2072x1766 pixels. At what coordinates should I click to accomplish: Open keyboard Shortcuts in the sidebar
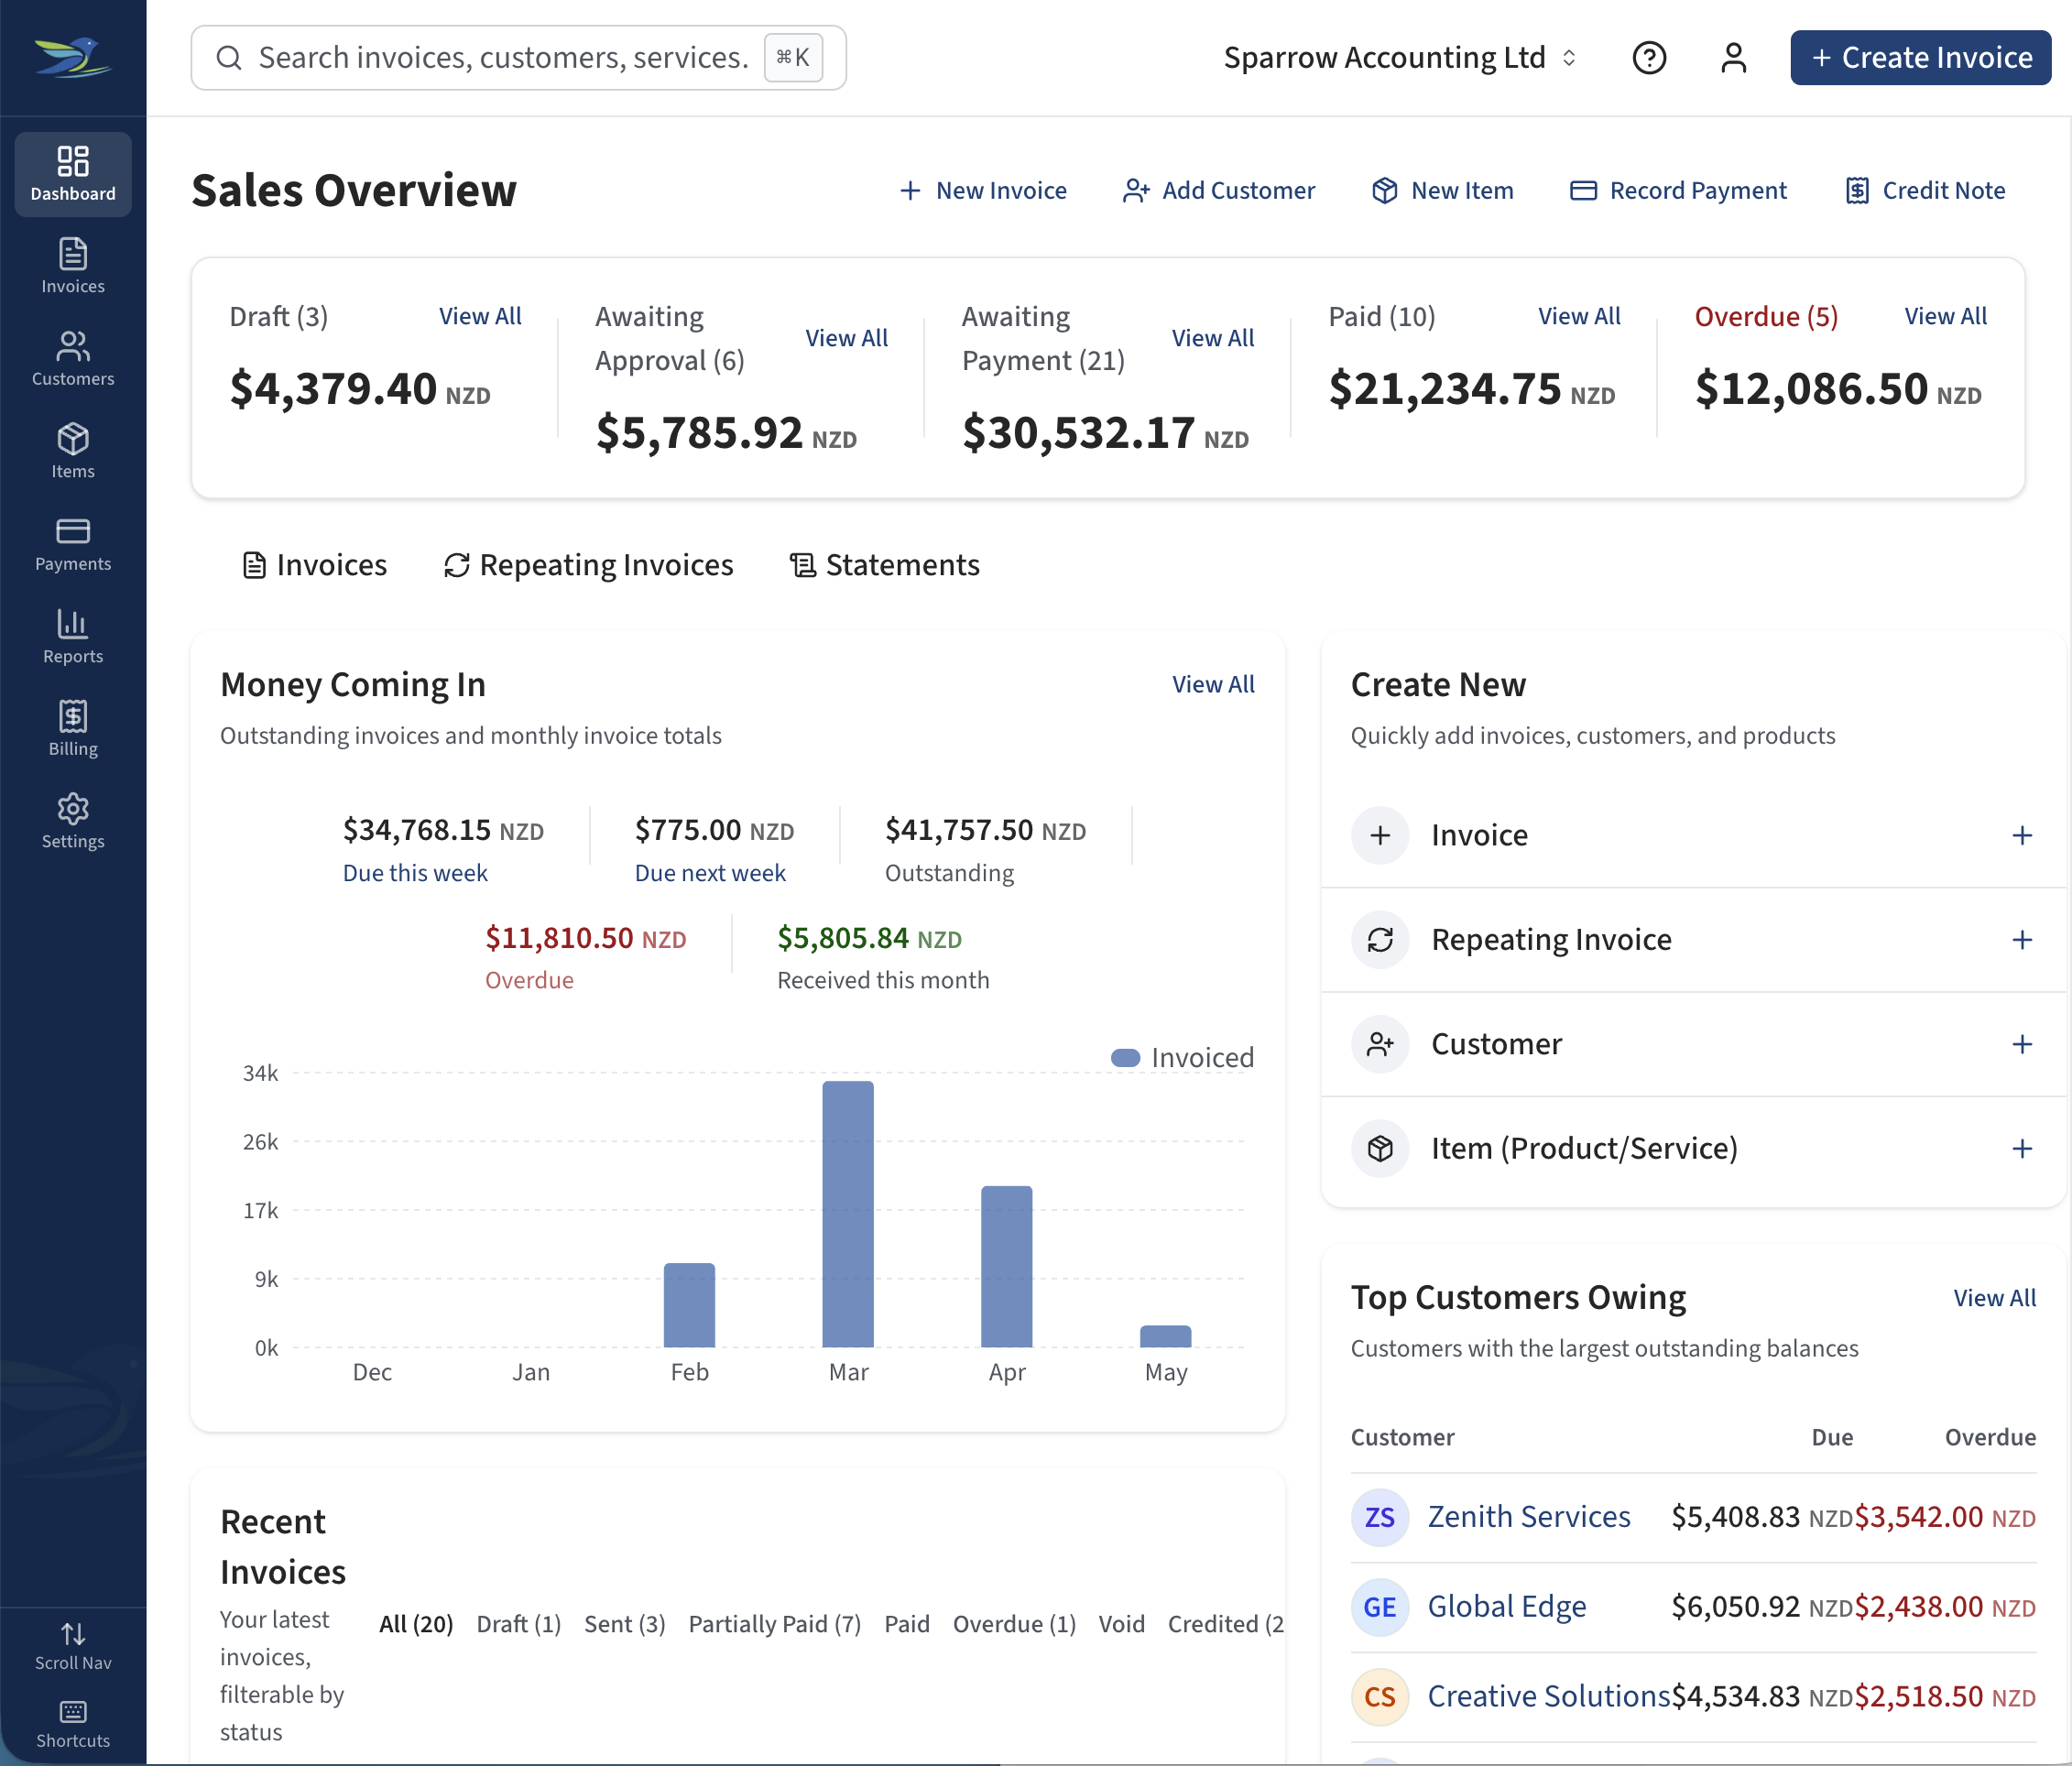coord(73,1724)
